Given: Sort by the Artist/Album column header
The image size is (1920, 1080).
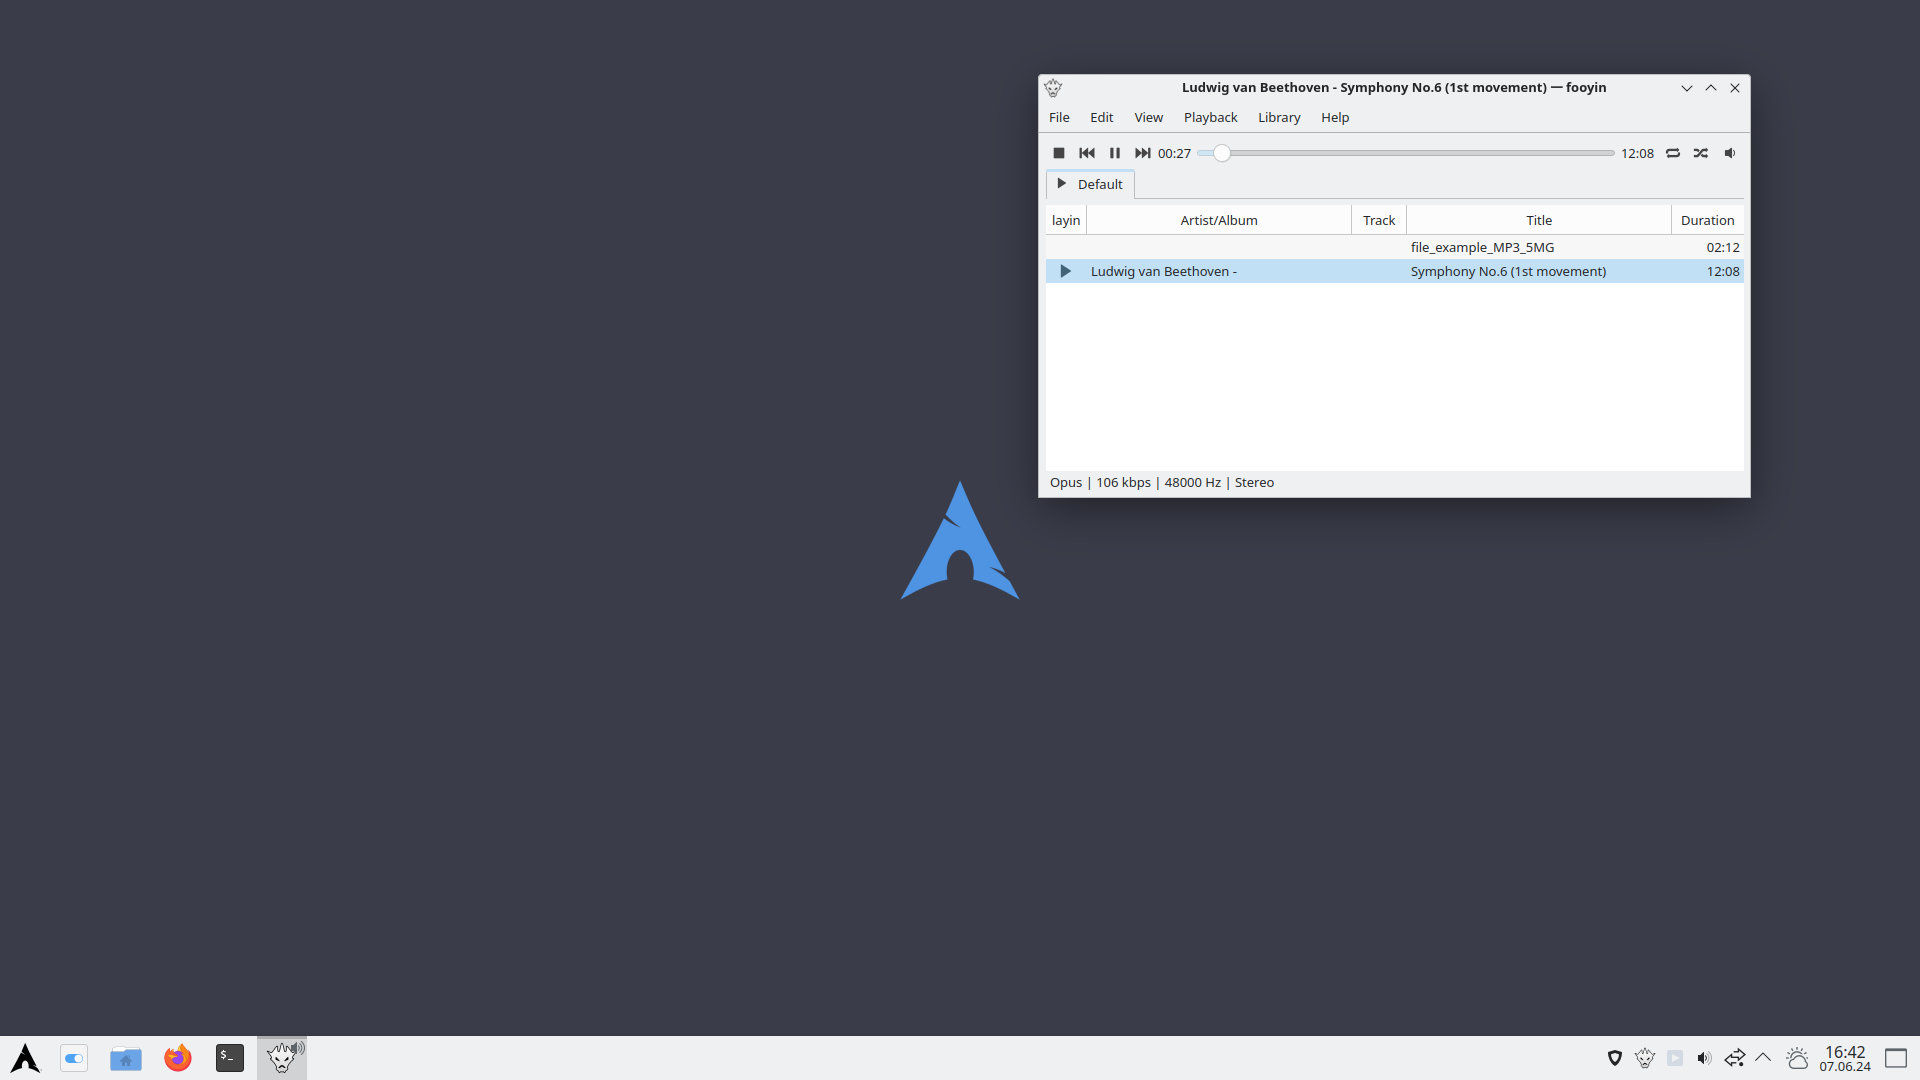Looking at the screenshot, I should click(x=1219, y=220).
